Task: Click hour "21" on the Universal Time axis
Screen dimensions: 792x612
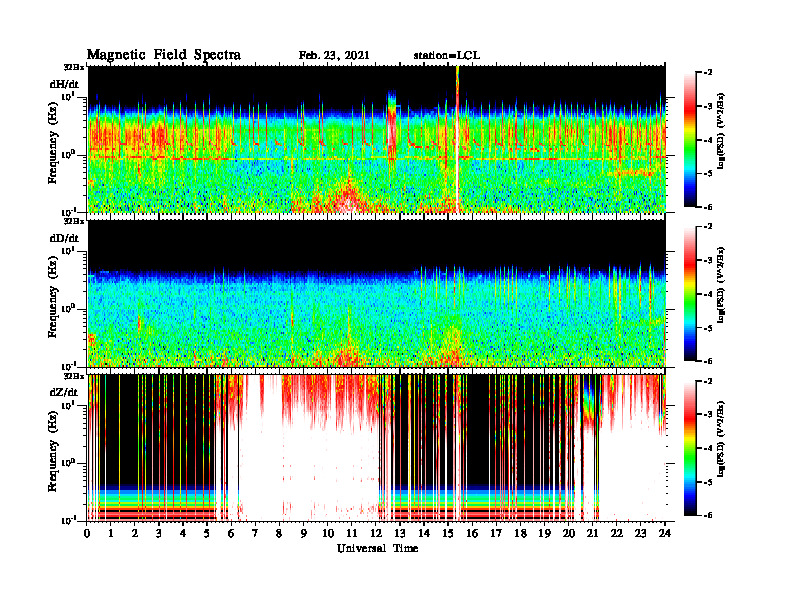Action: coord(592,534)
